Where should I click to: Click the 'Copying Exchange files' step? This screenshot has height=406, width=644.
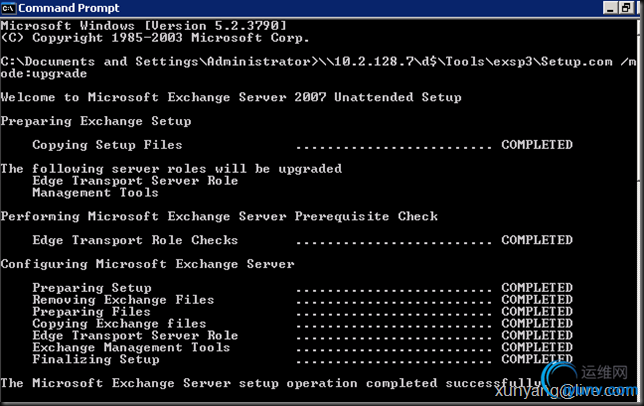119,323
